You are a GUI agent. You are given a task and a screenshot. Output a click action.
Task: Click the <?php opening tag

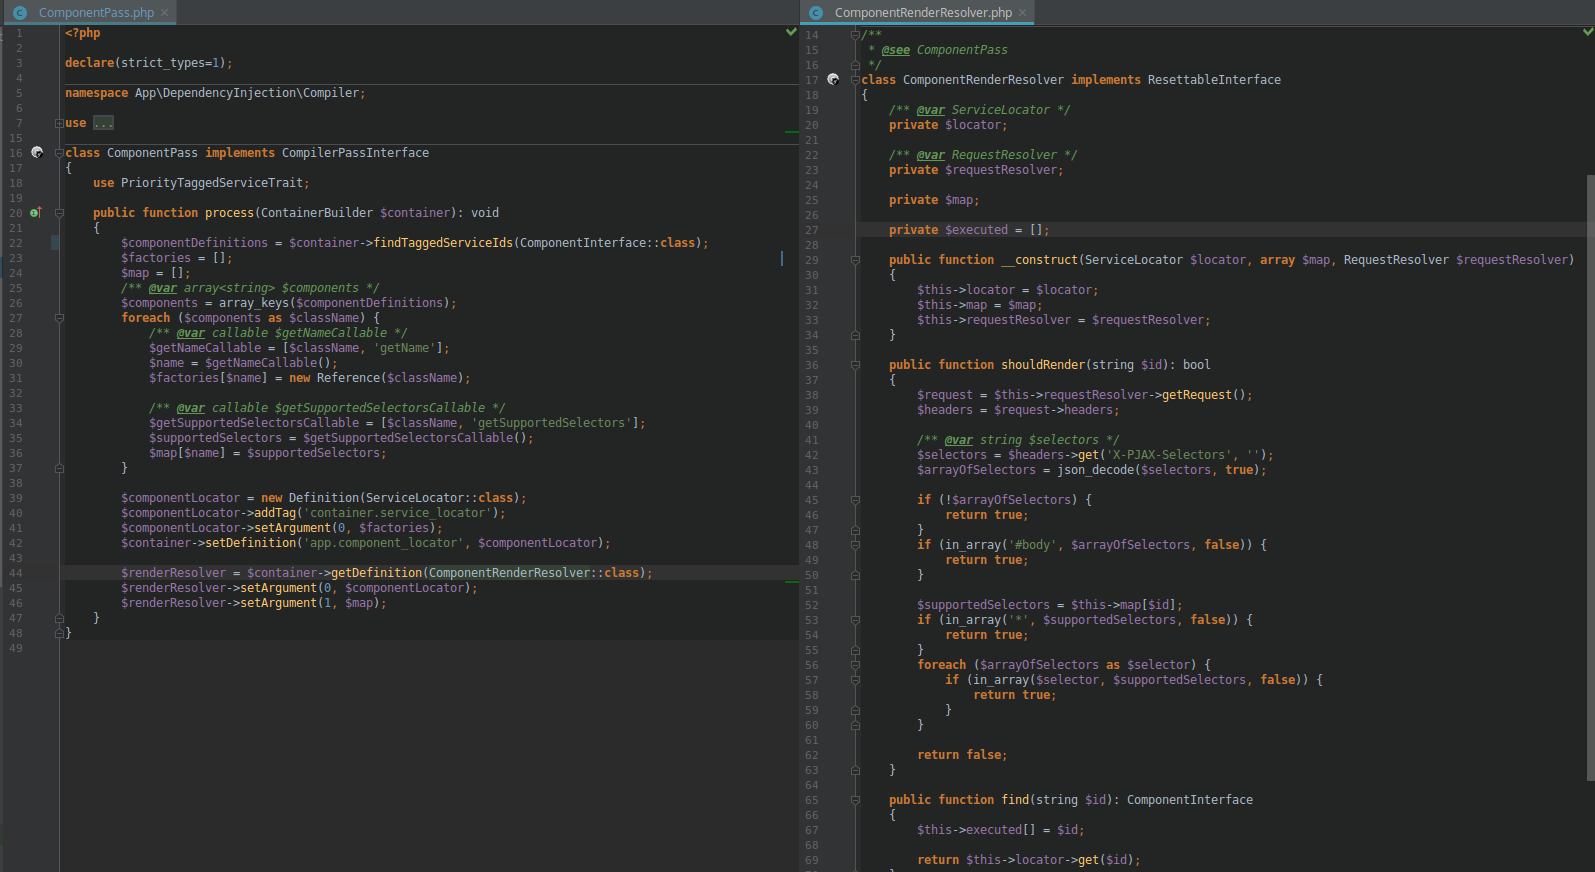[x=83, y=33]
